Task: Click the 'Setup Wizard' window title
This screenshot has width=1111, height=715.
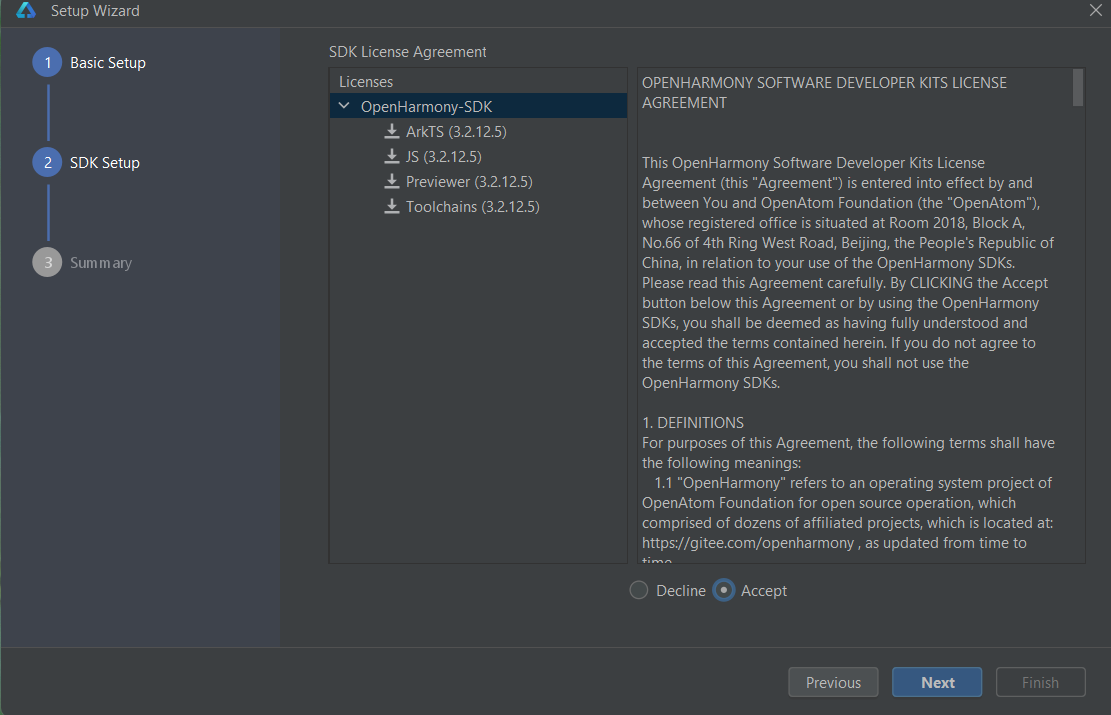Action: (95, 11)
